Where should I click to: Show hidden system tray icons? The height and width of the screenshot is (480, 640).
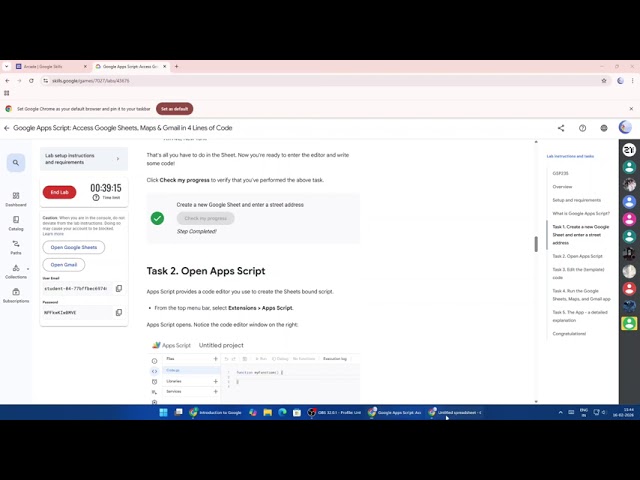coord(560,412)
